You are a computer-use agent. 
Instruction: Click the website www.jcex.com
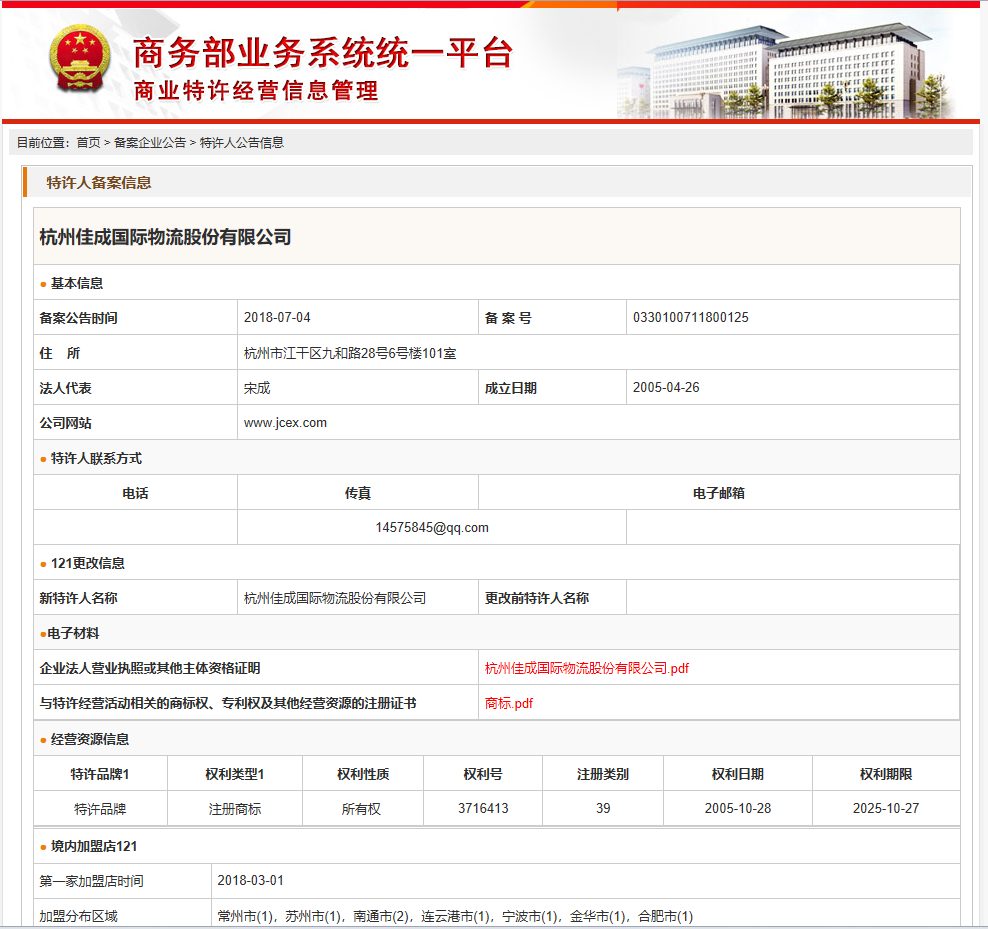(x=285, y=423)
